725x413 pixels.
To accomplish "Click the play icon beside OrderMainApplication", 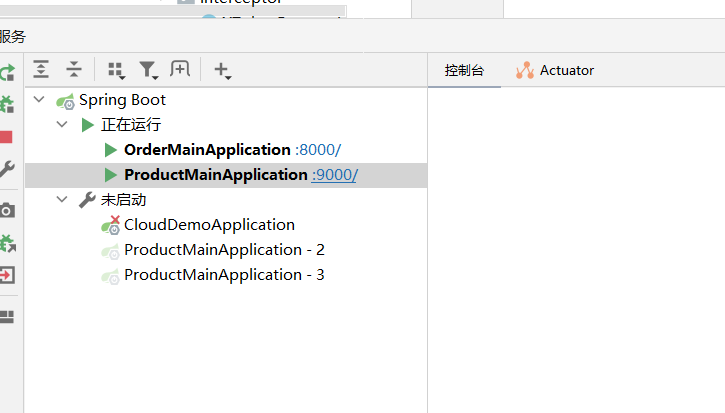I will coord(110,150).
